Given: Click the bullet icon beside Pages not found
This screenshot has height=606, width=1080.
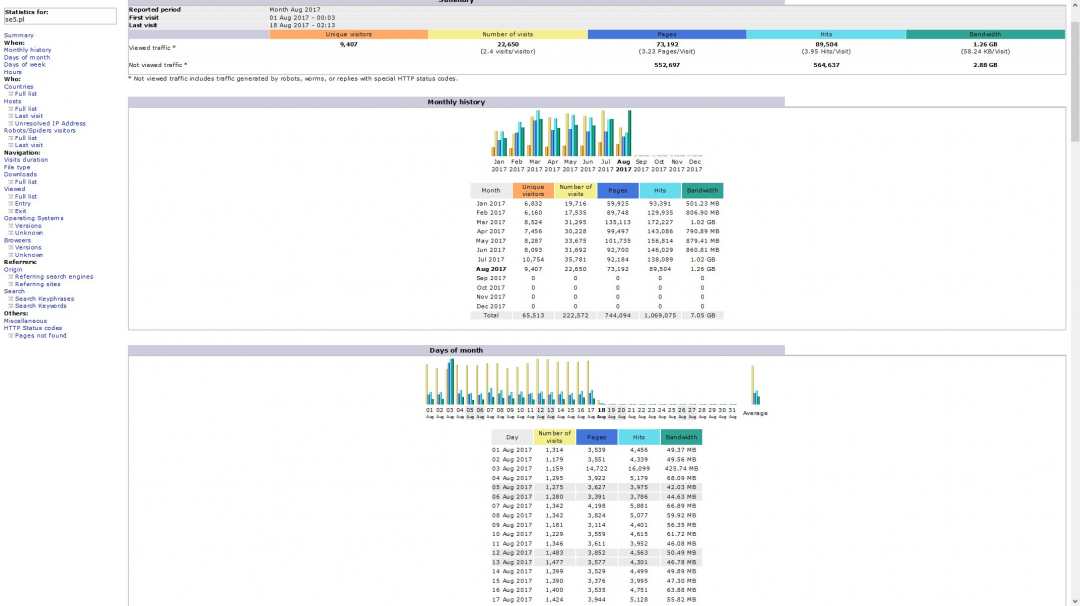Looking at the screenshot, I should pyautogui.click(x=11, y=336).
